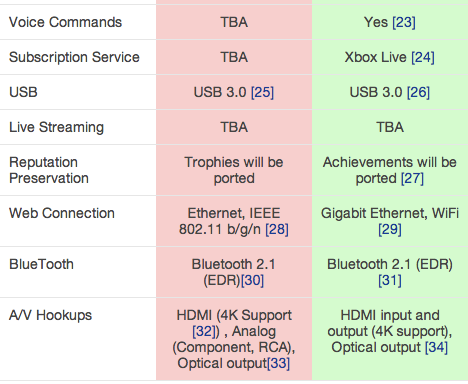
Task: Select the Voice Commands row label
Action: tap(65, 22)
